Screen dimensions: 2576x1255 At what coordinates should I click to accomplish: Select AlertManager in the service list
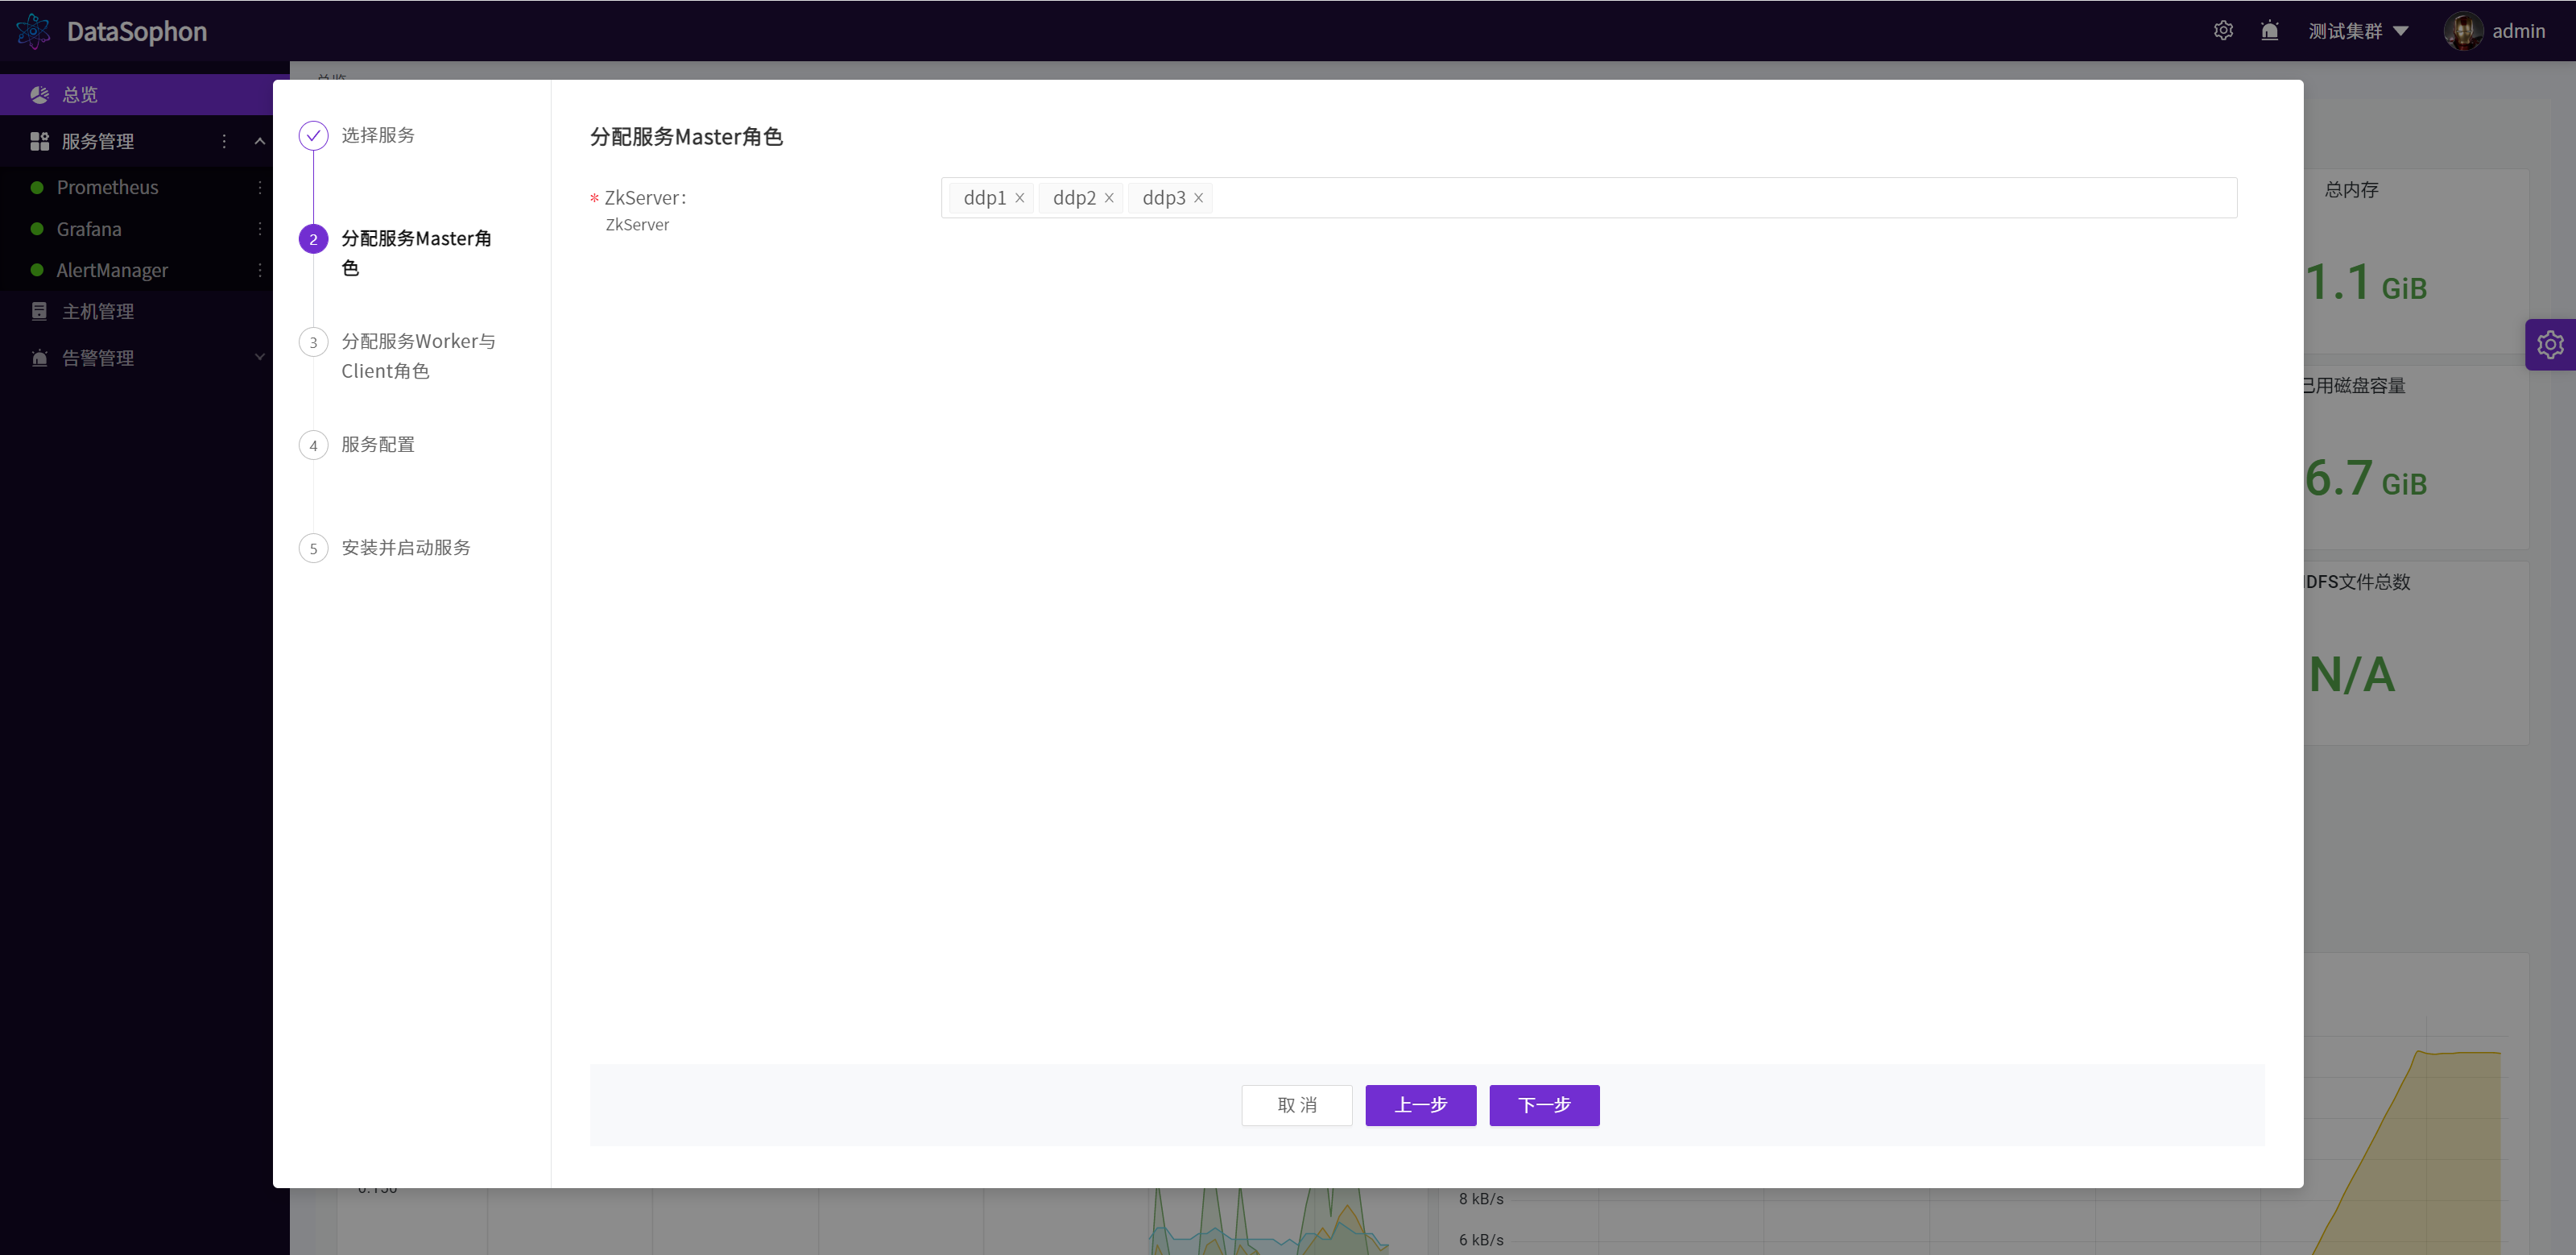pos(112,270)
